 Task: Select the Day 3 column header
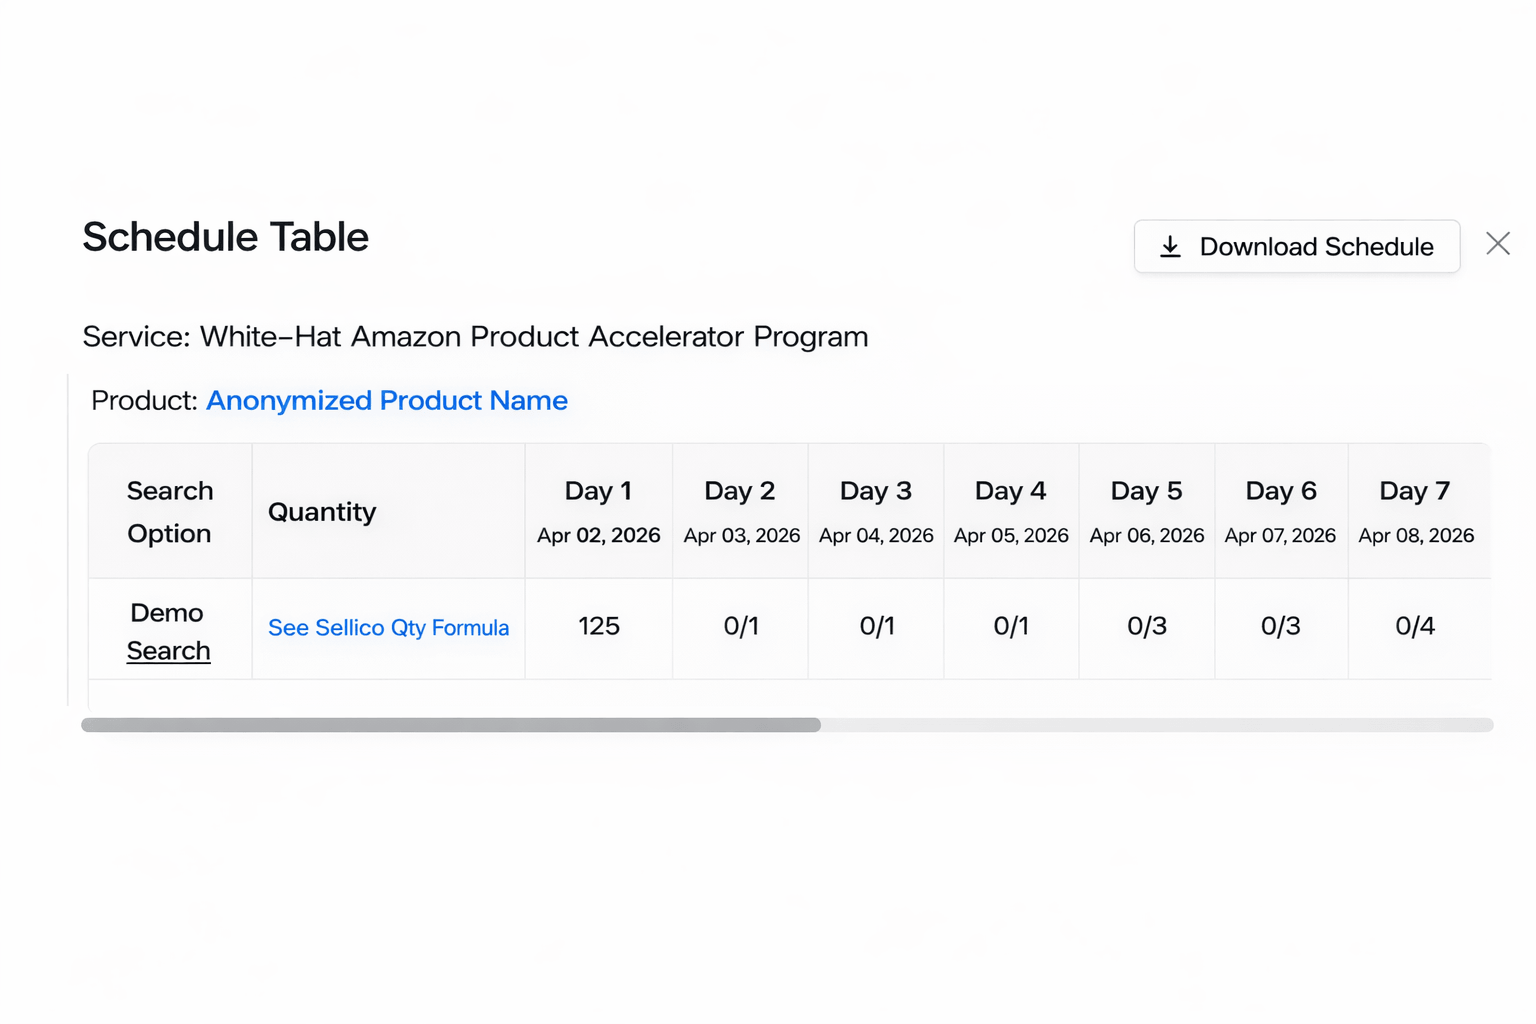876,491
